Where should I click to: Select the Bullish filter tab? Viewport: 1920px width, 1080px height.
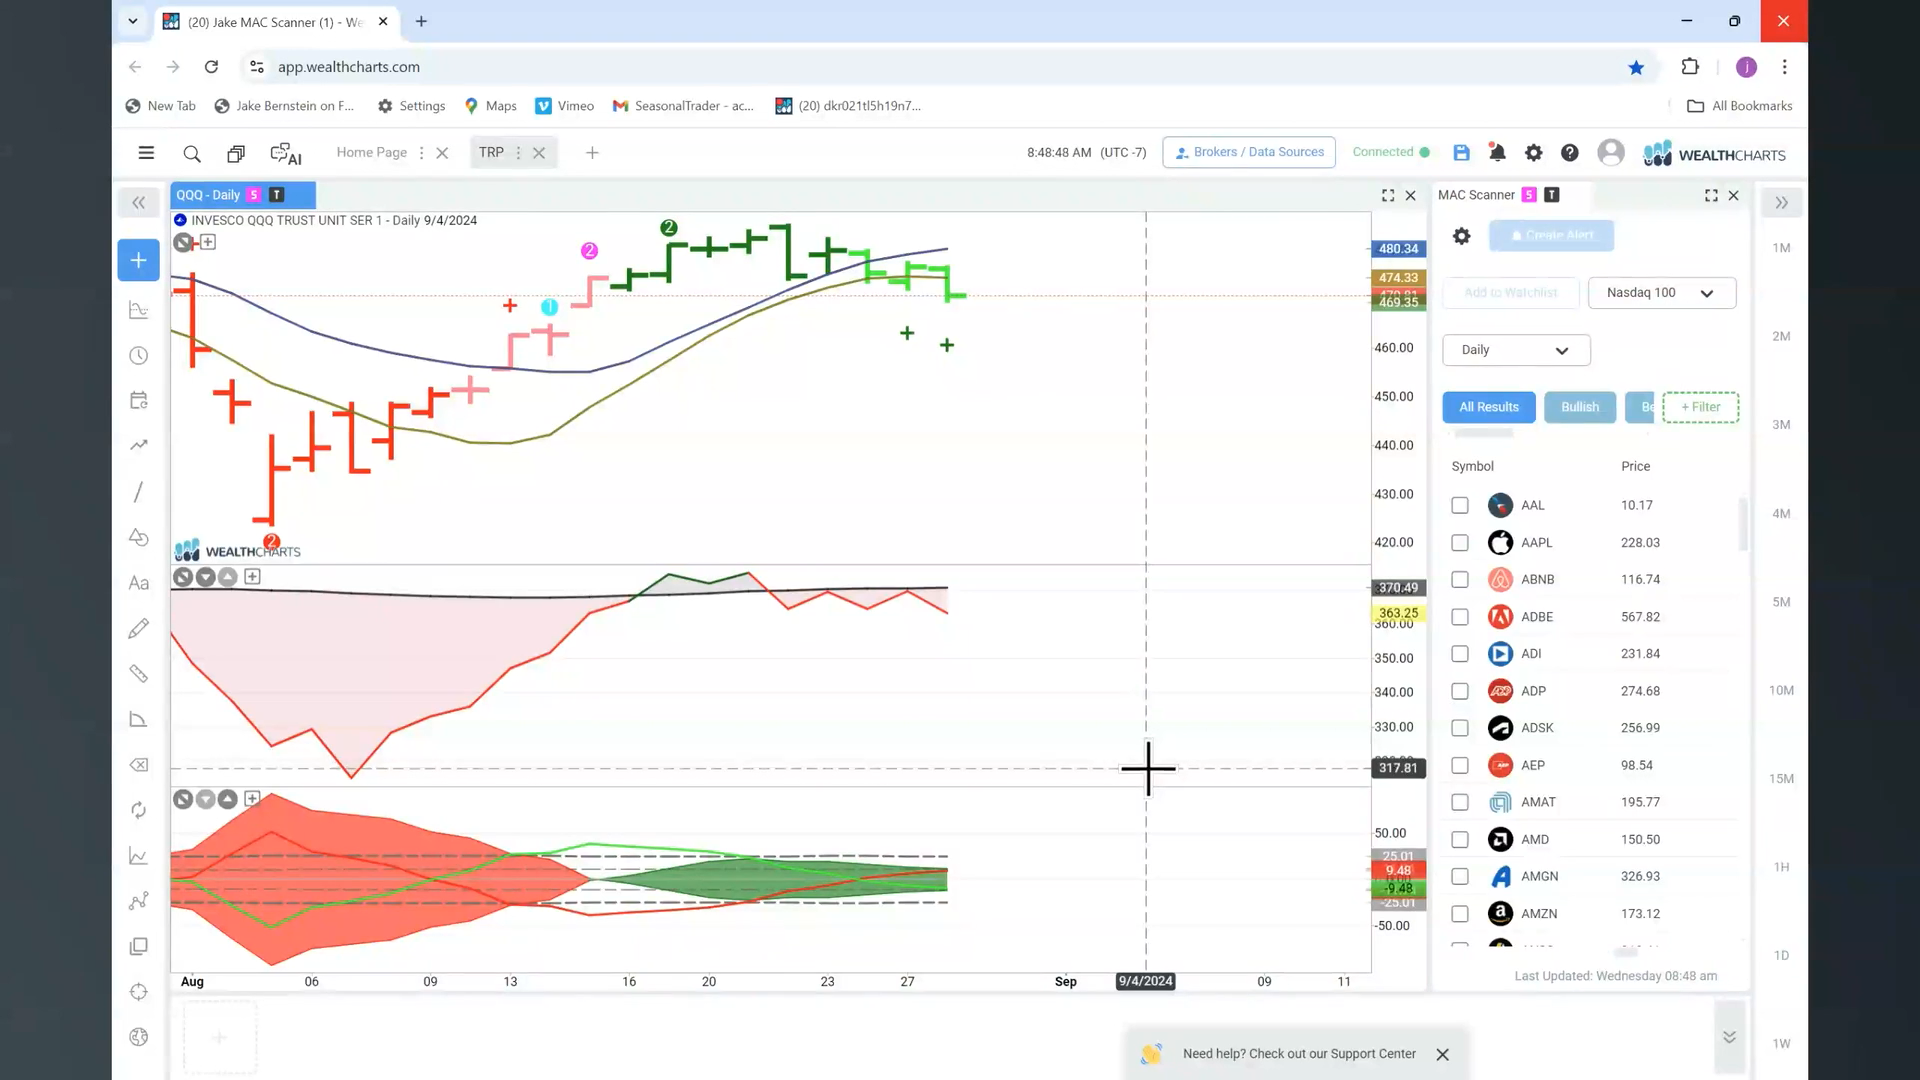(1579, 407)
